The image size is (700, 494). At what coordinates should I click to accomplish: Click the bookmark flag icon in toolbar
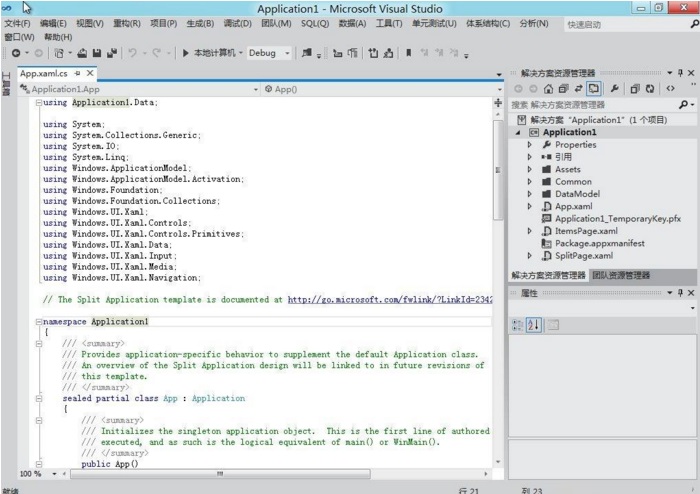411,53
